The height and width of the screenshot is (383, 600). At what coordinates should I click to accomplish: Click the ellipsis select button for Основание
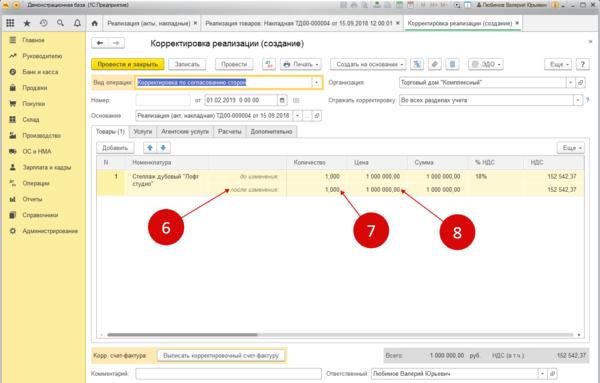307,116
